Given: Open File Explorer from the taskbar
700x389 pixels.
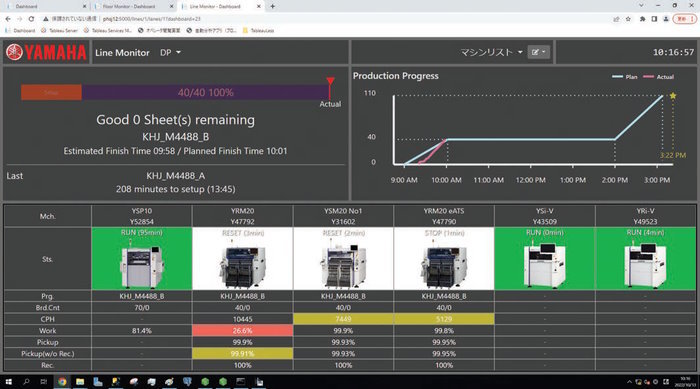Looking at the screenshot, I should click(x=80, y=382).
